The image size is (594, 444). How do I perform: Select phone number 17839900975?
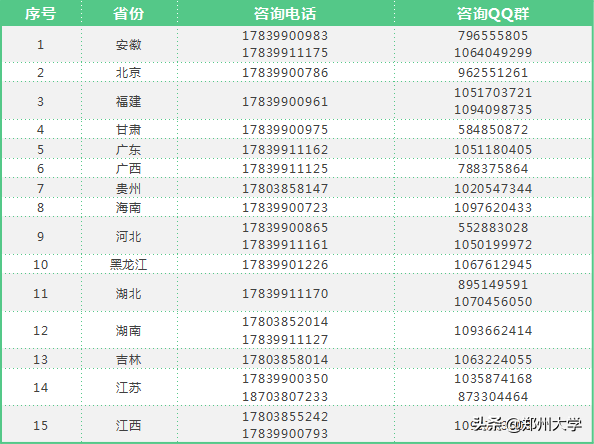pos(285,130)
